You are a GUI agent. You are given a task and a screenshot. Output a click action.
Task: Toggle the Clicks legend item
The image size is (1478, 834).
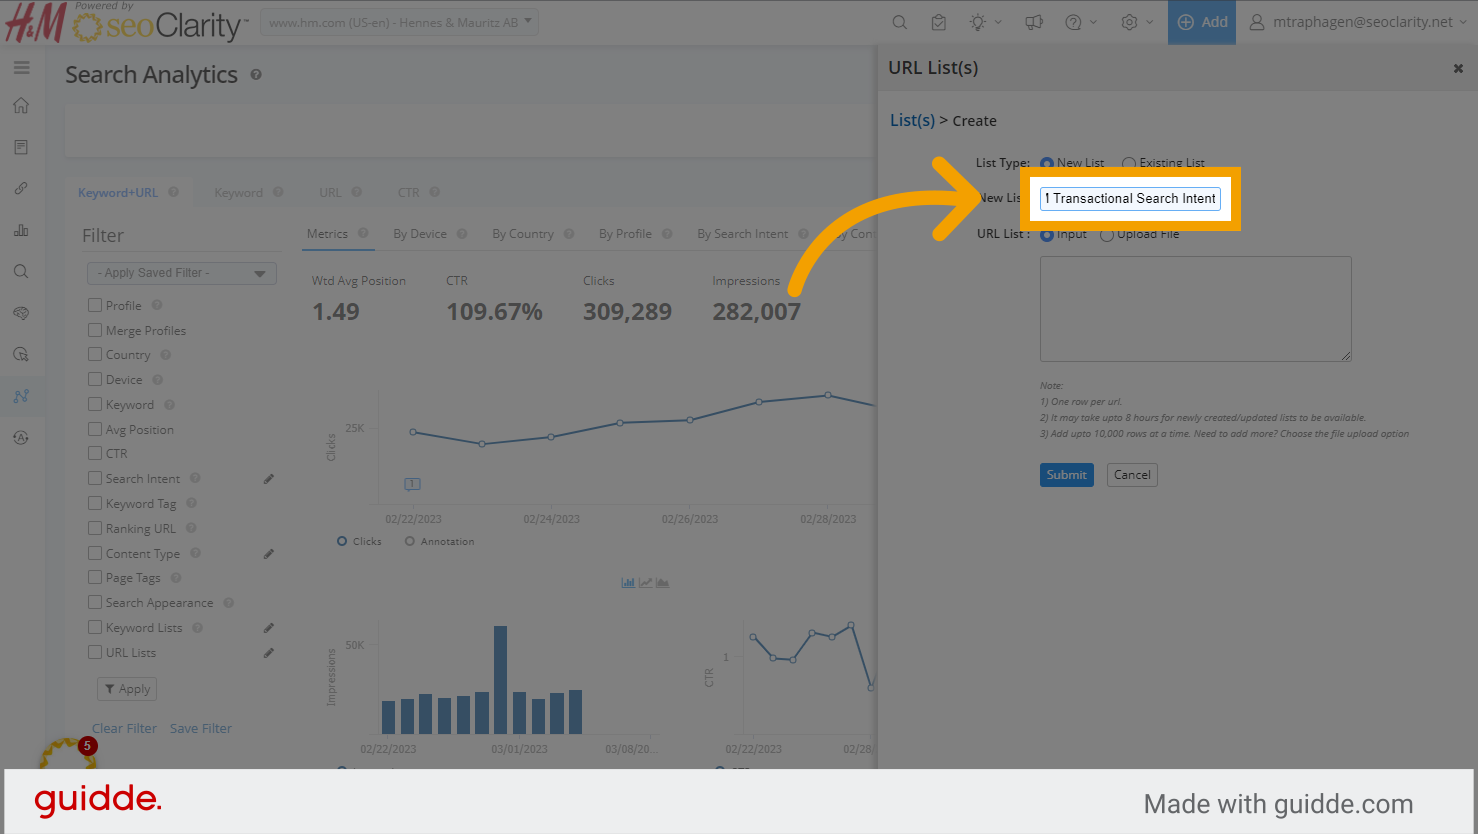(360, 541)
